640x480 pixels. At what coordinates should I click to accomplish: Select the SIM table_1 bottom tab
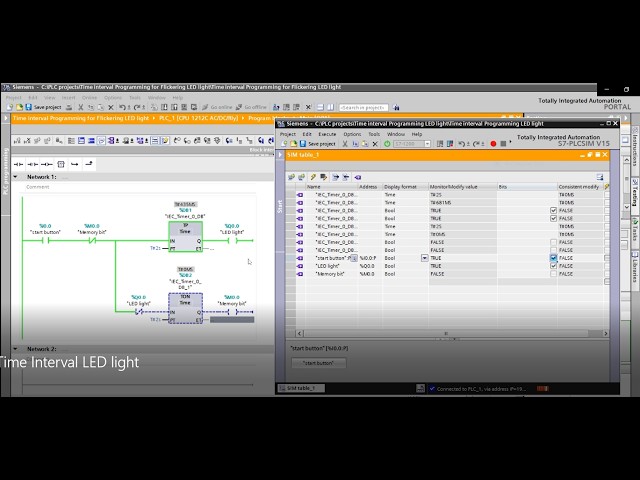click(x=301, y=388)
